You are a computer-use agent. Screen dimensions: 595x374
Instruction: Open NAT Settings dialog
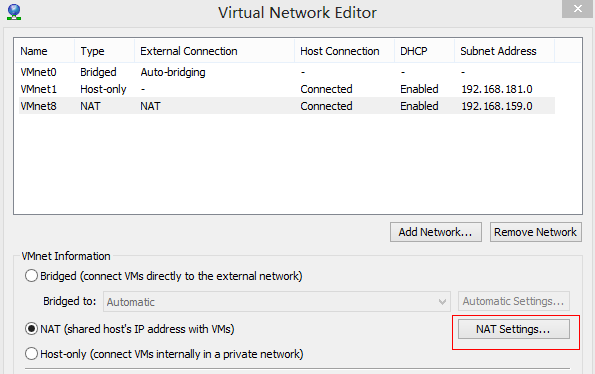coord(513,329)
